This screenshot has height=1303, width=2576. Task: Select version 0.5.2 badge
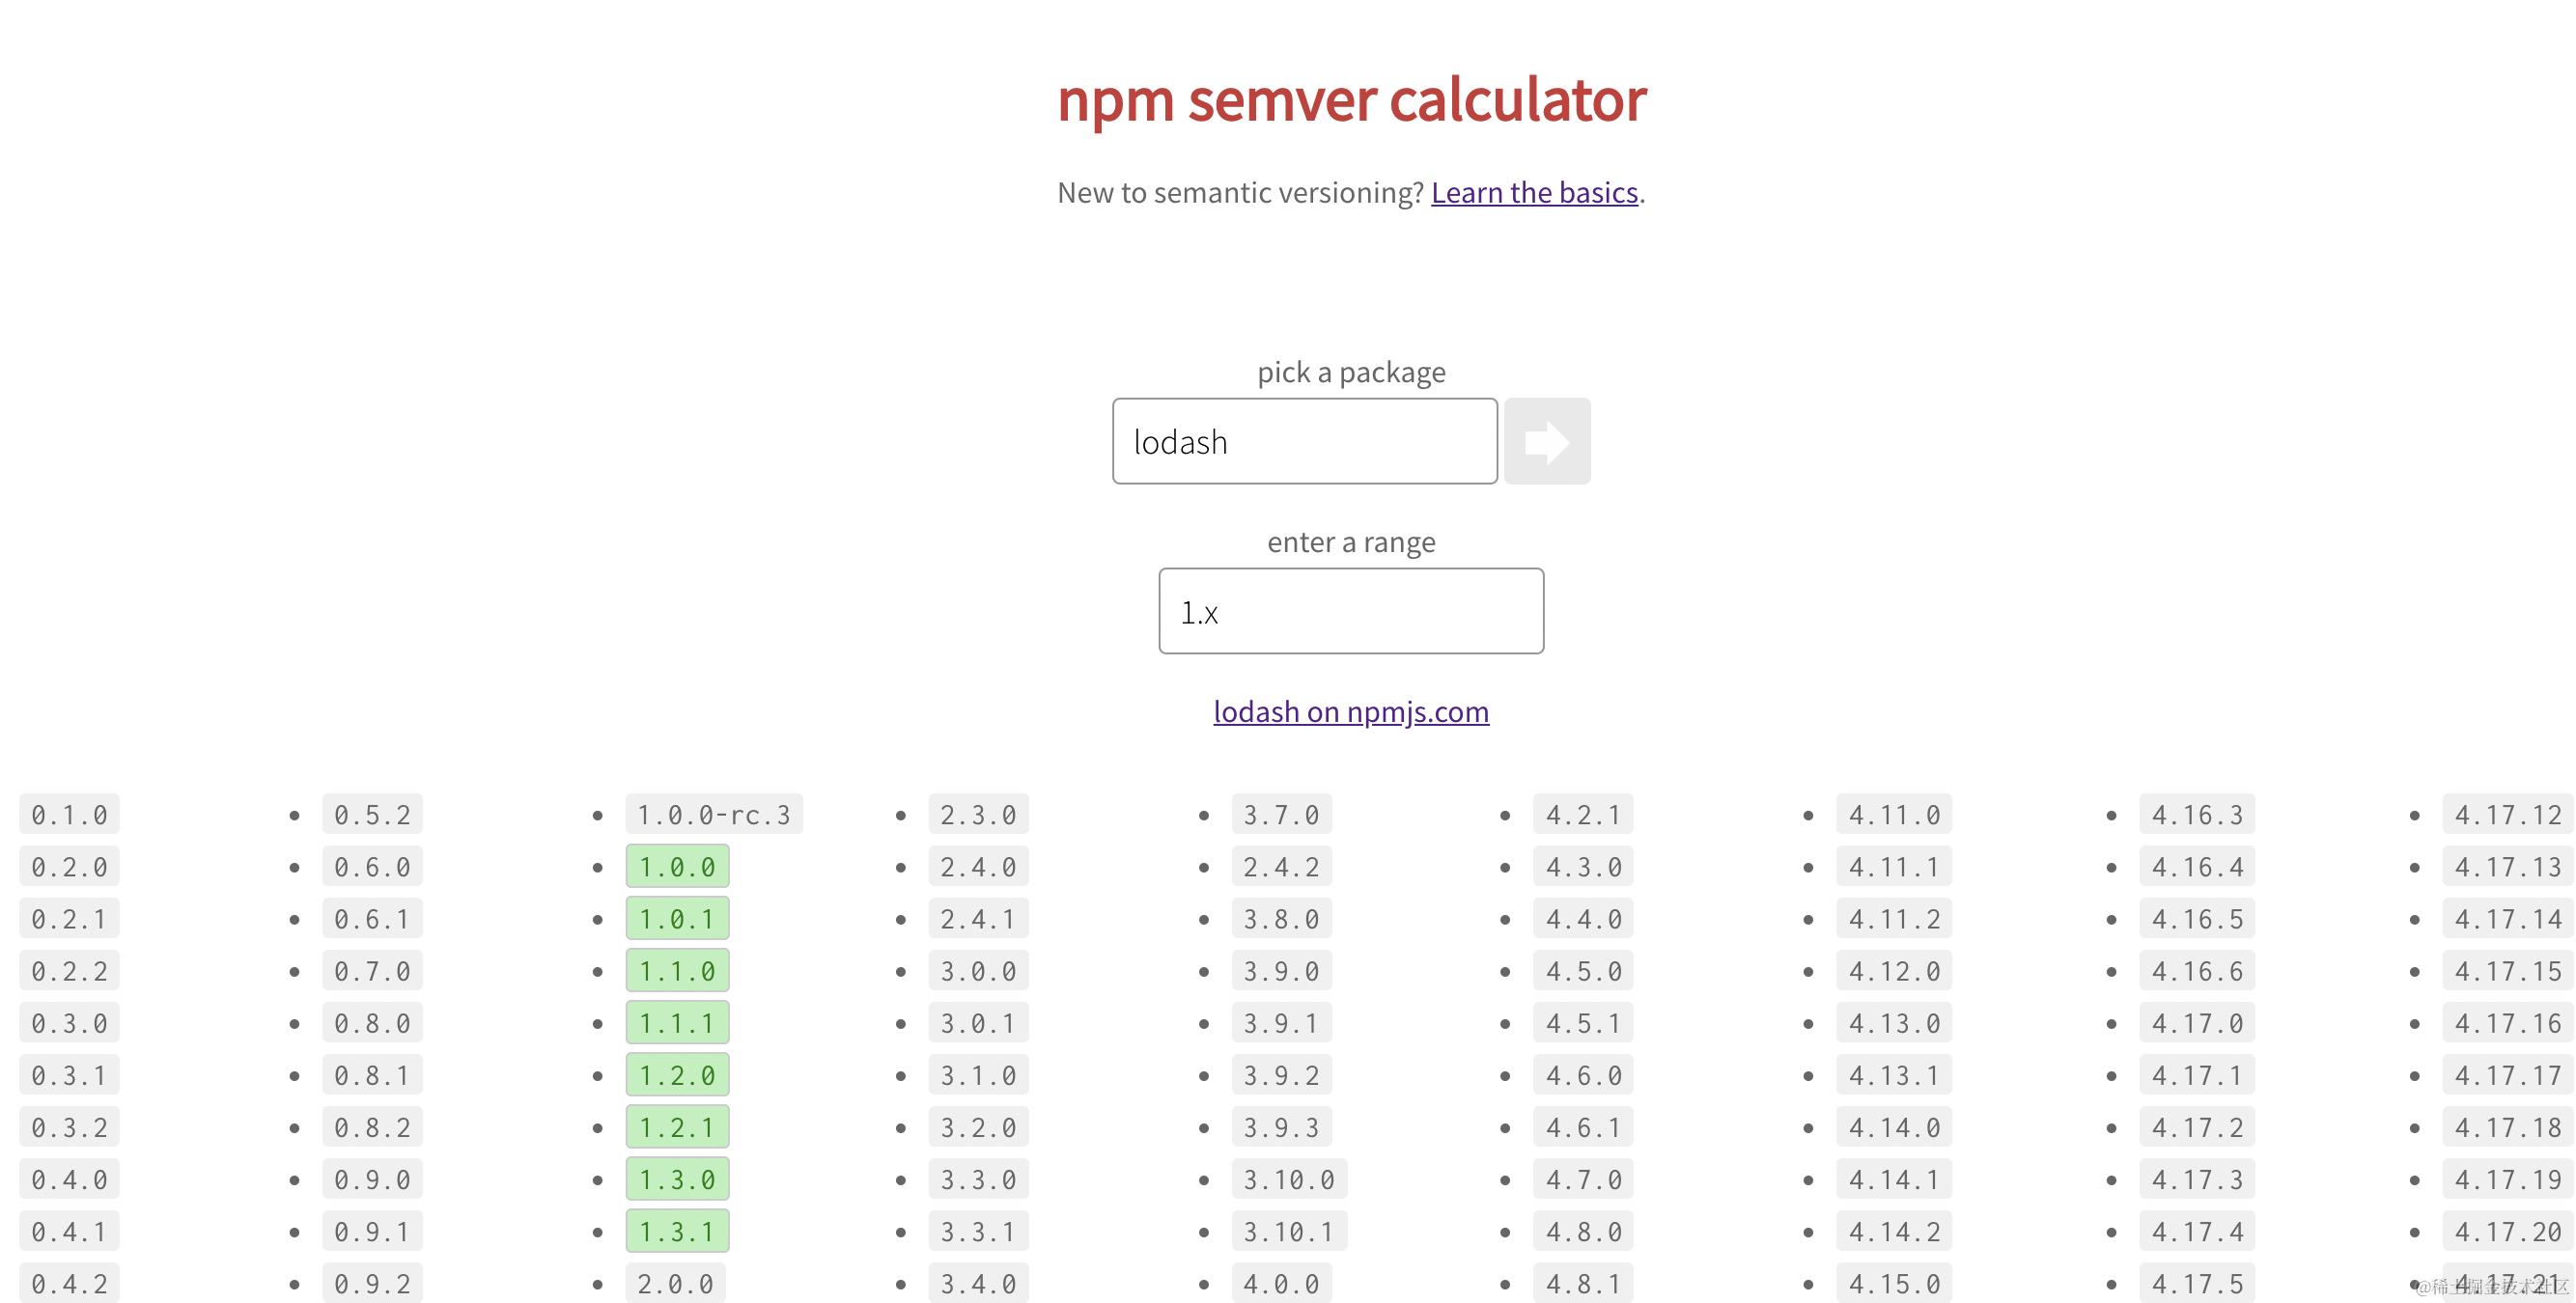[x=372, y=814]
